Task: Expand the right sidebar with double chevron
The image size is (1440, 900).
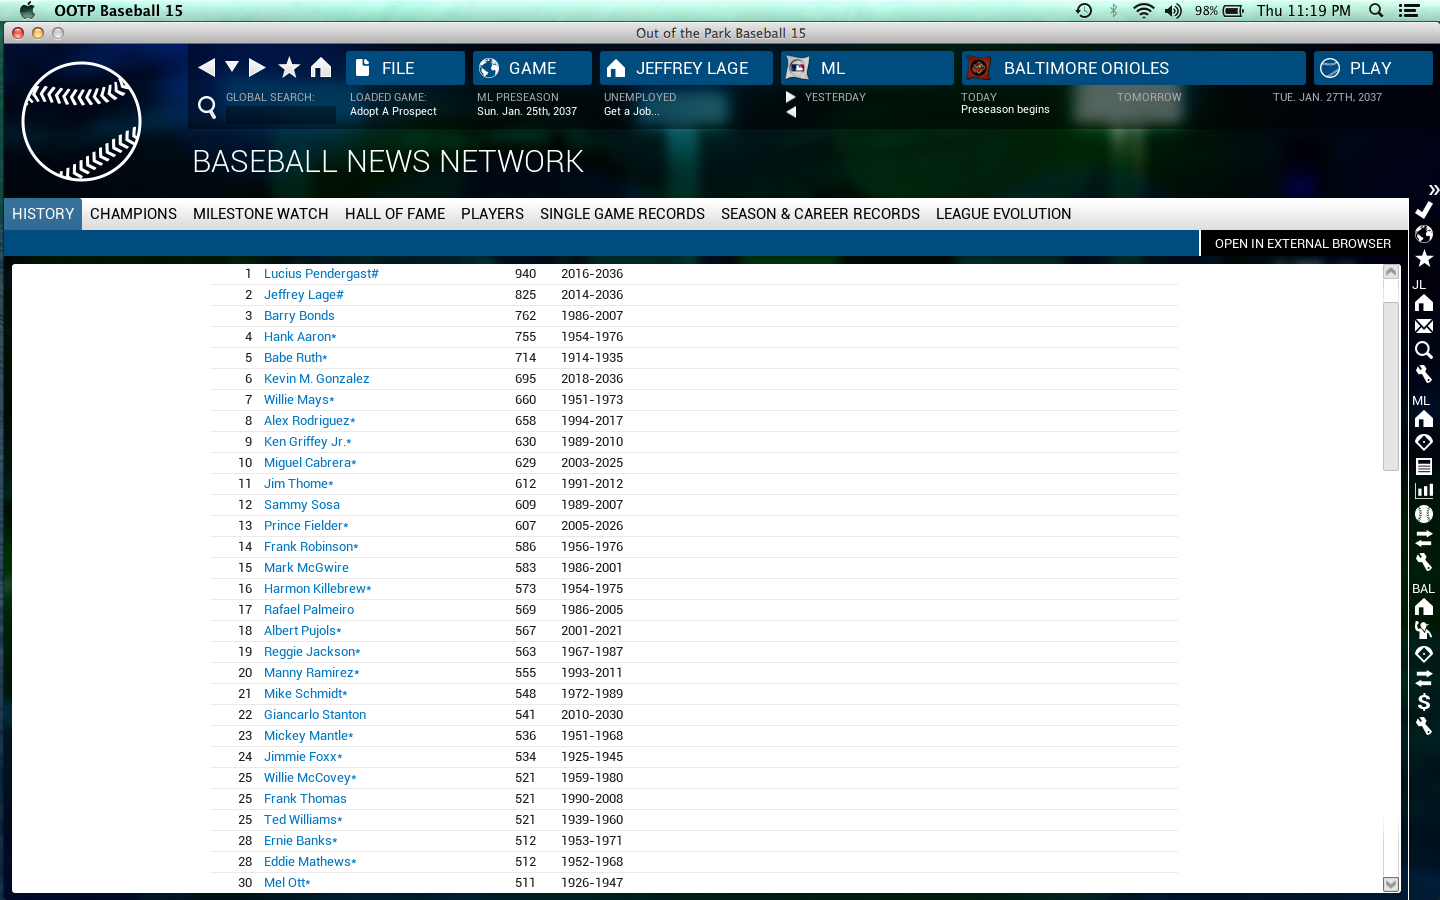Action: 1433,189
